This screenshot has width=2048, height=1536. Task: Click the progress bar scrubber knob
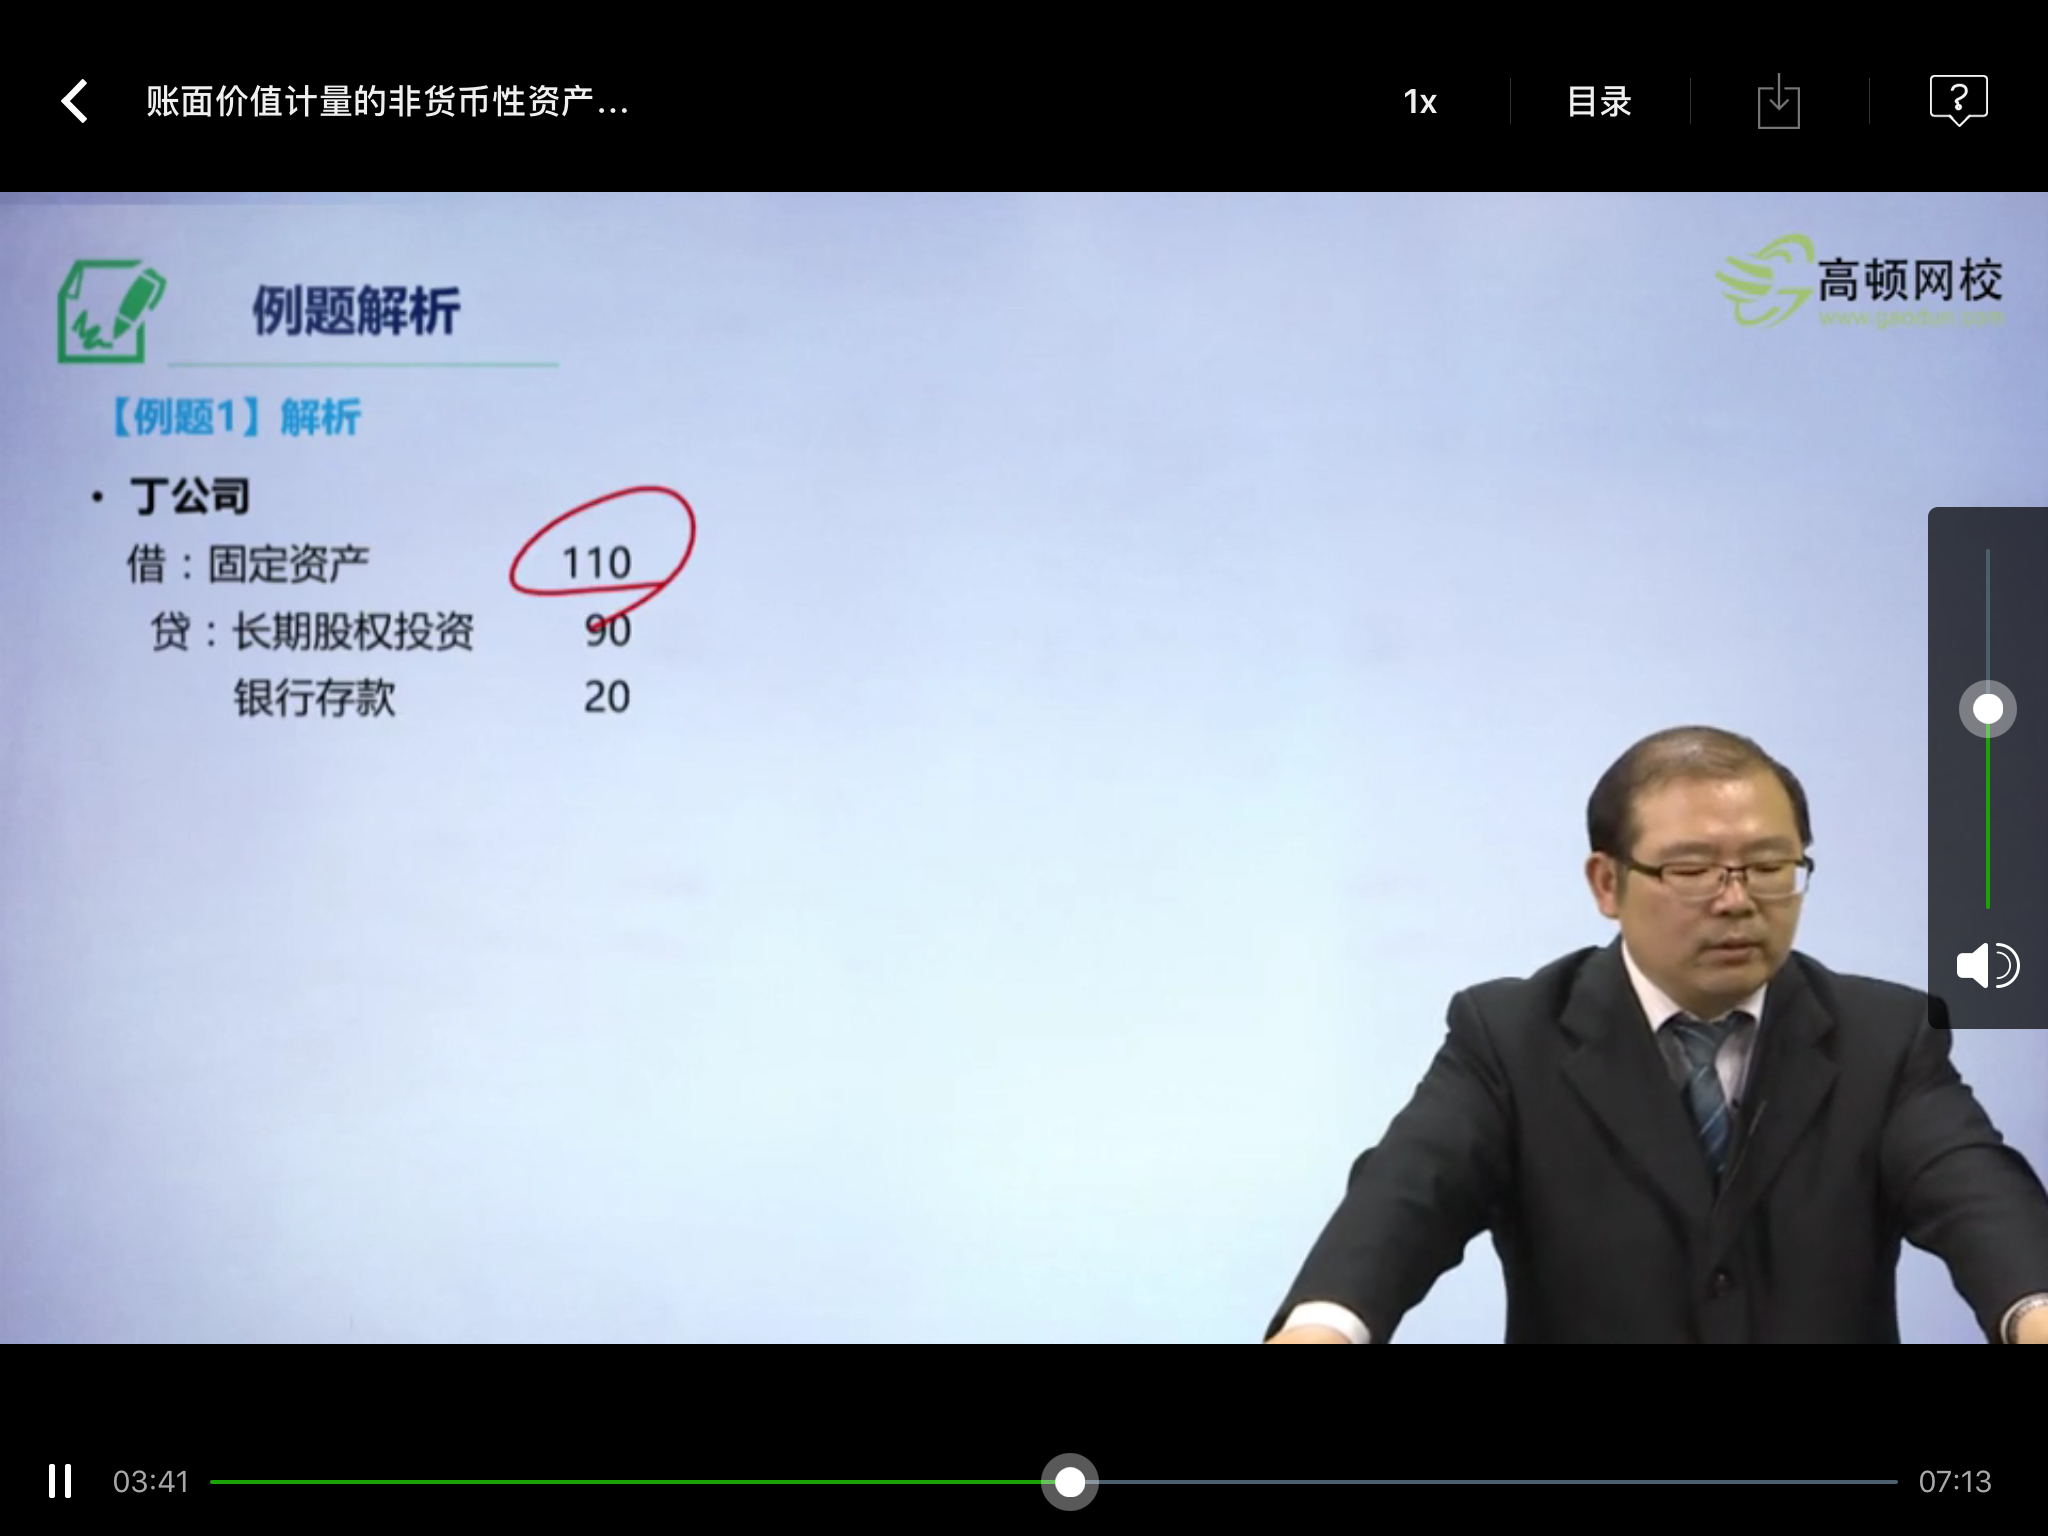click(1071, 1485)
